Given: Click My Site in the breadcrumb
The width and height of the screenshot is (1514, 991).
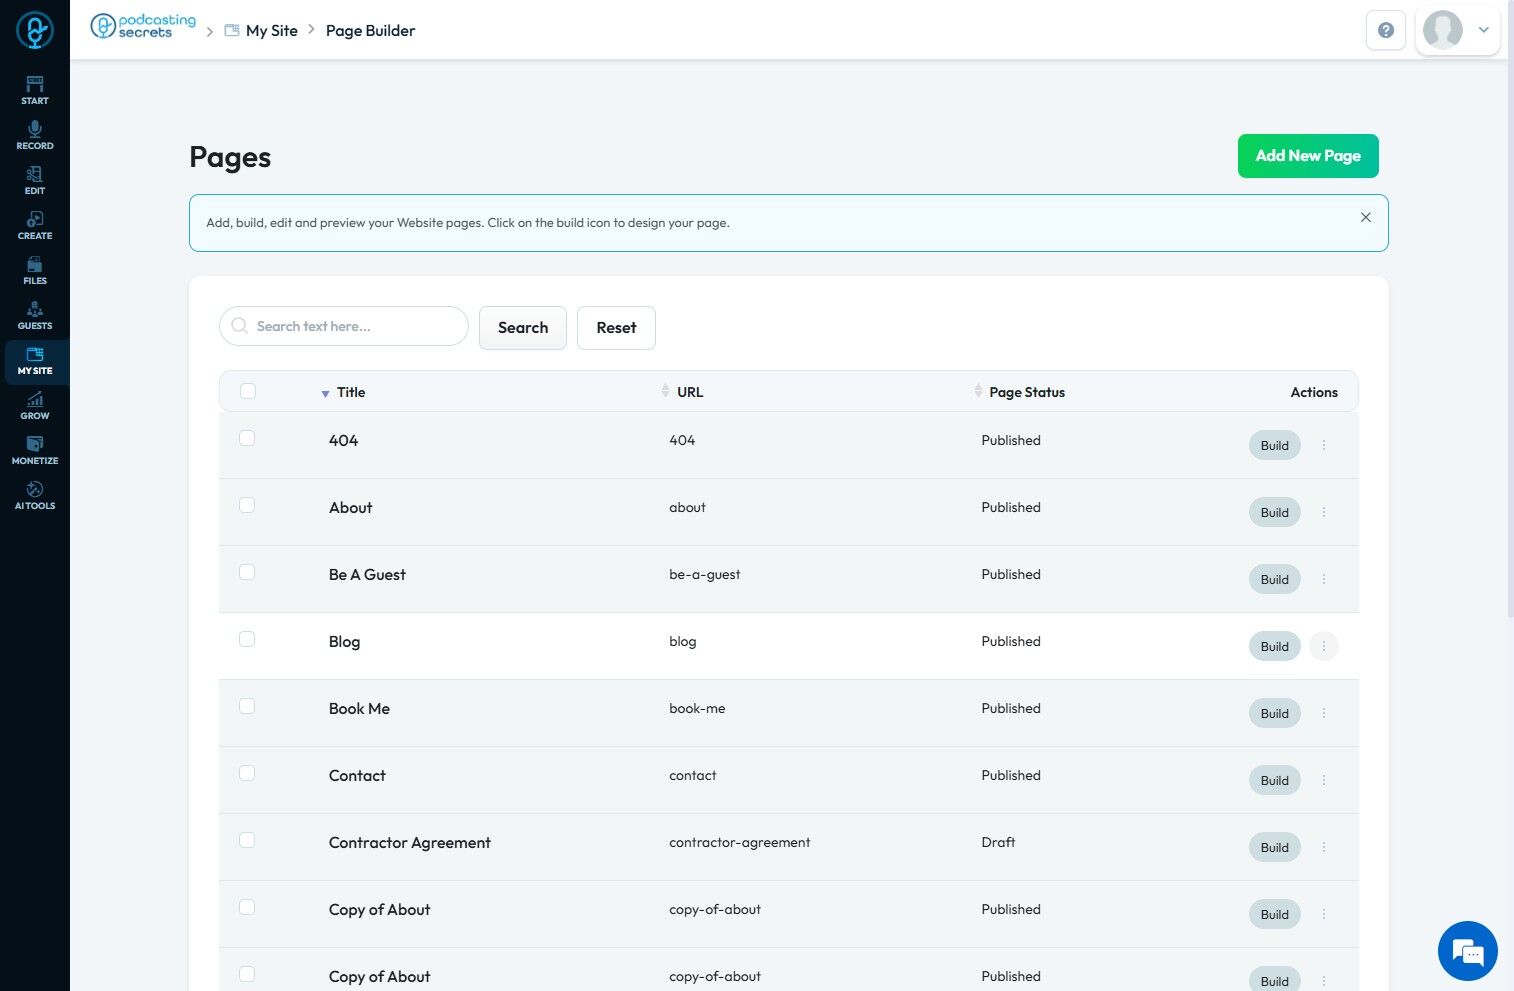Looking at the screenshot, I should 271,31.
